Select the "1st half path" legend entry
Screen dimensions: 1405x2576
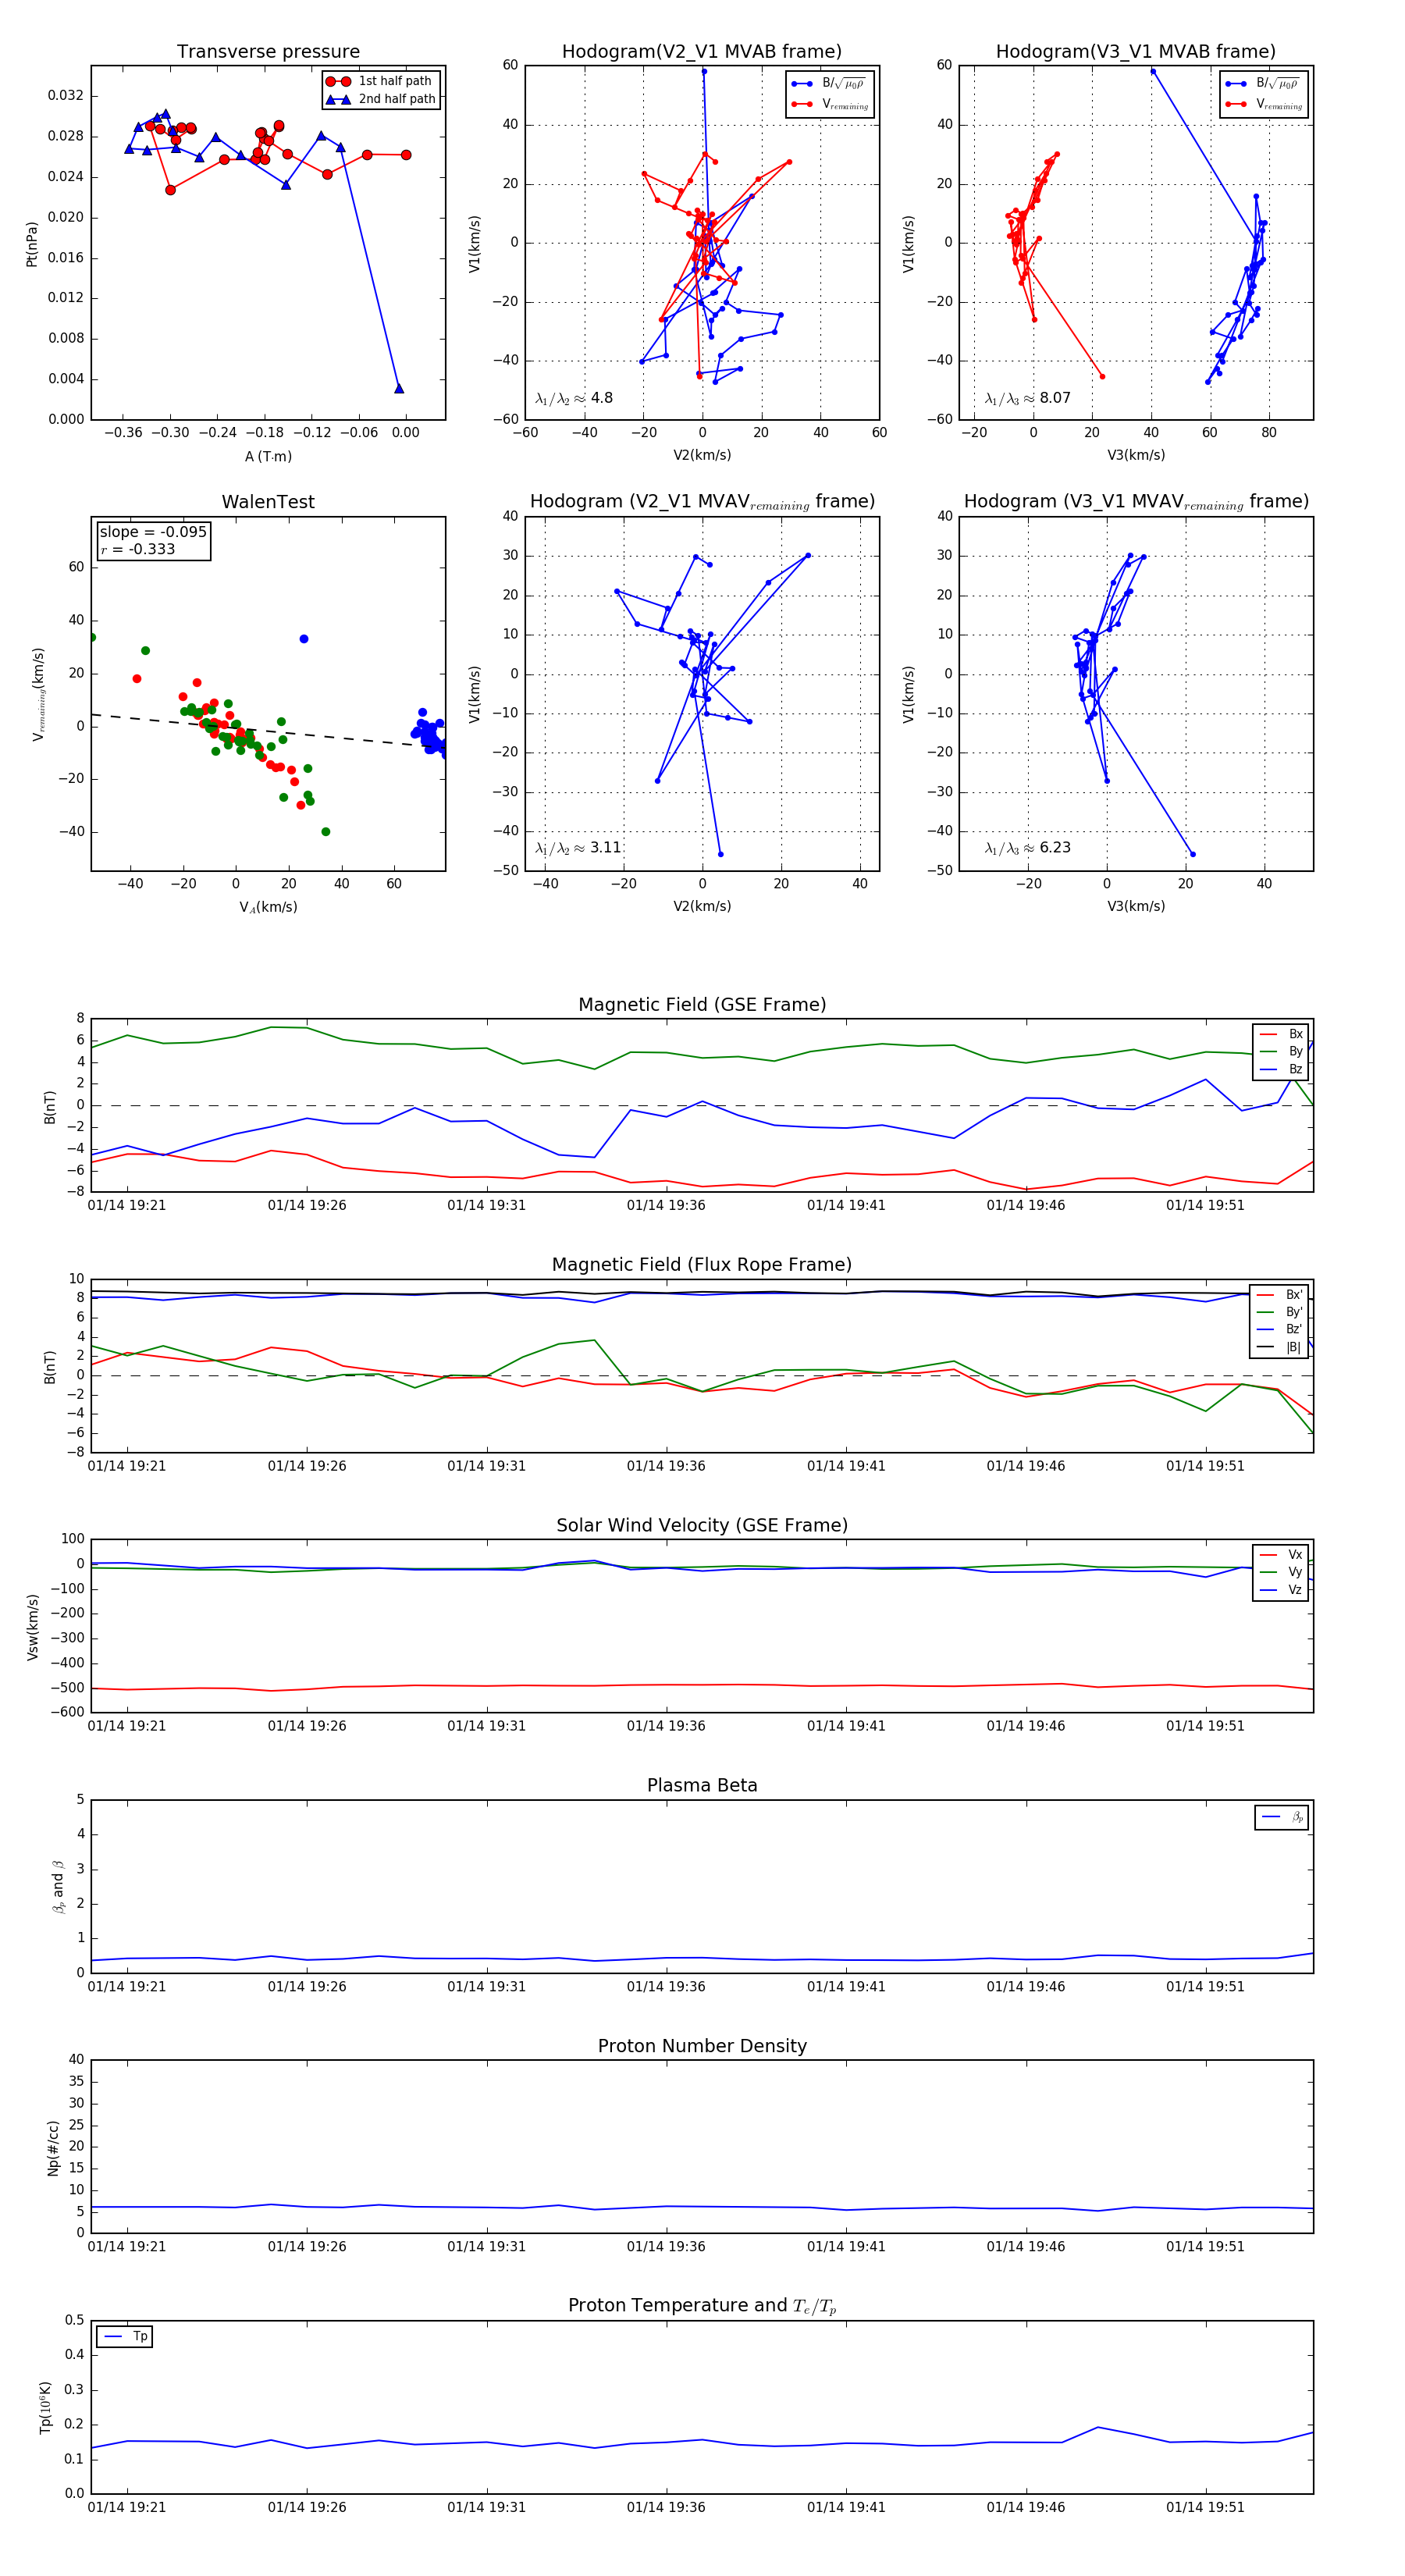380,81
